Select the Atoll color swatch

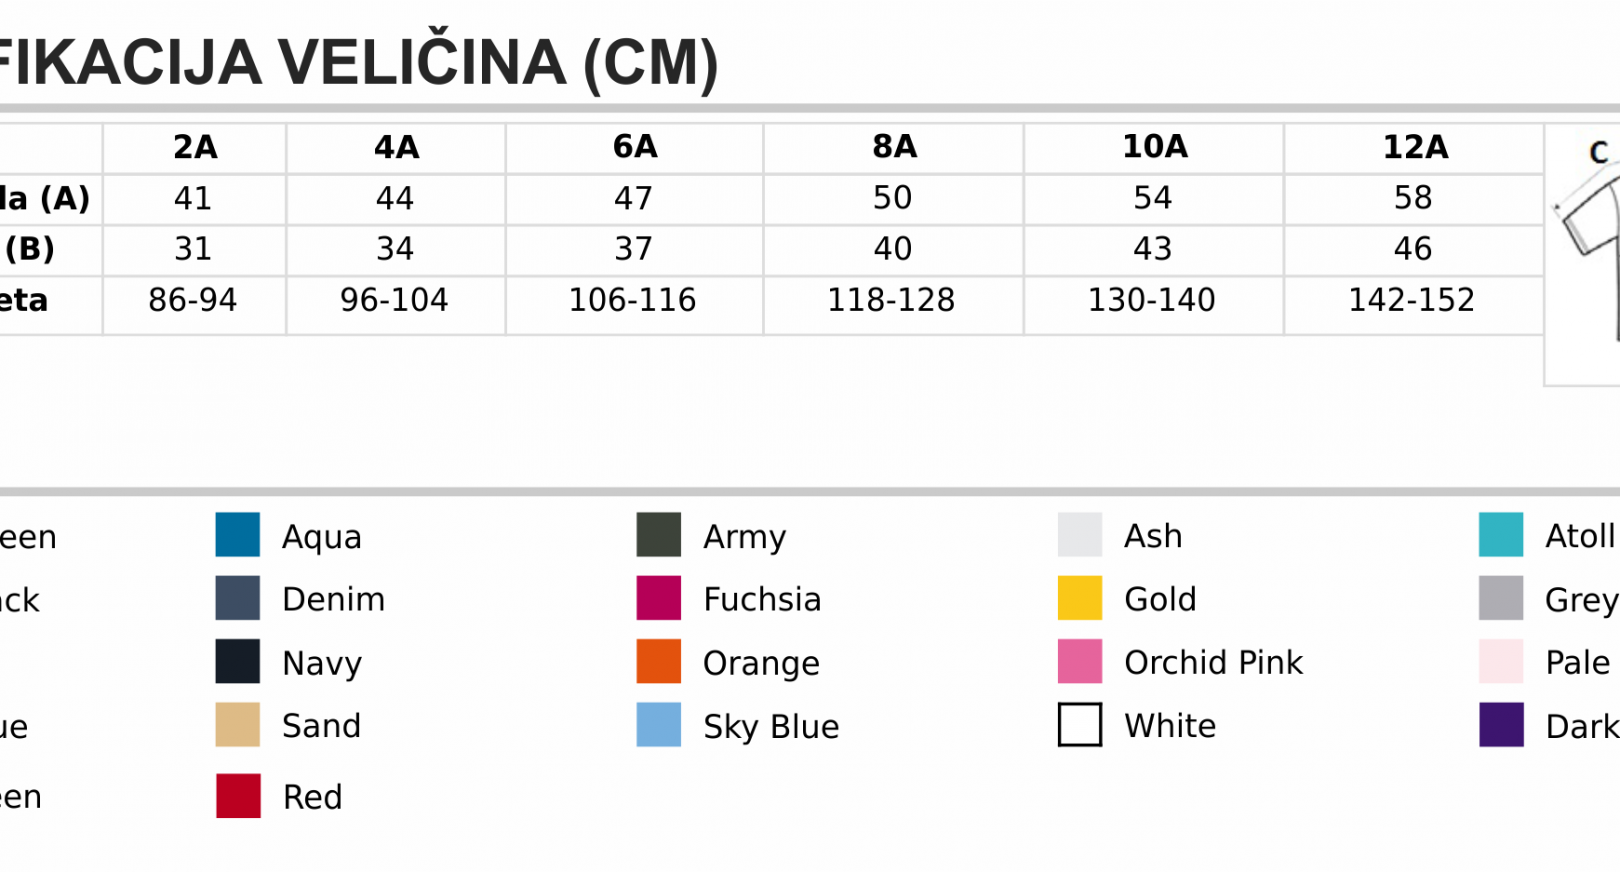[1501, 535]
